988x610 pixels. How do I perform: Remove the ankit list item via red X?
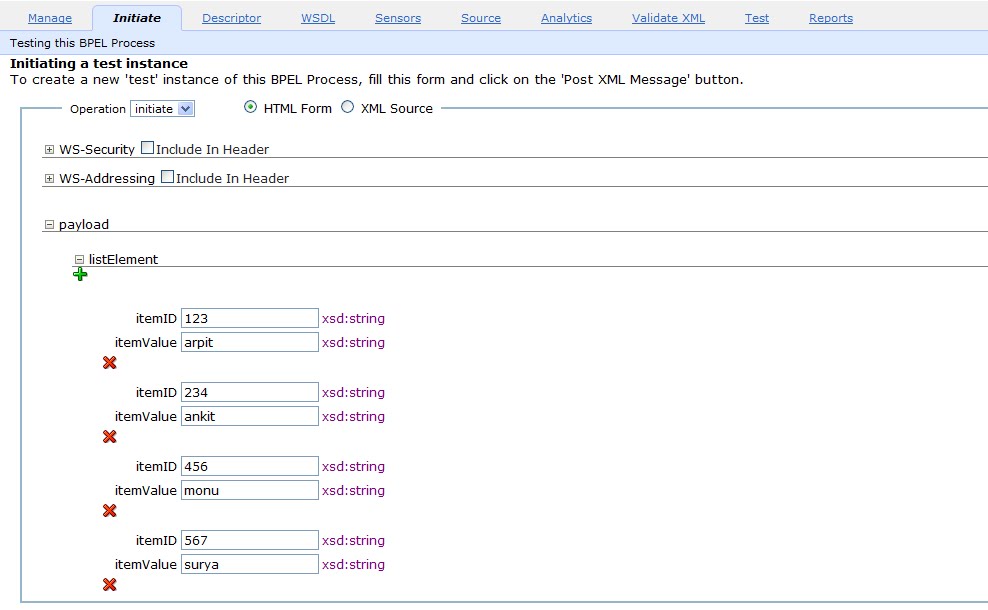click(x=110, y=436)
